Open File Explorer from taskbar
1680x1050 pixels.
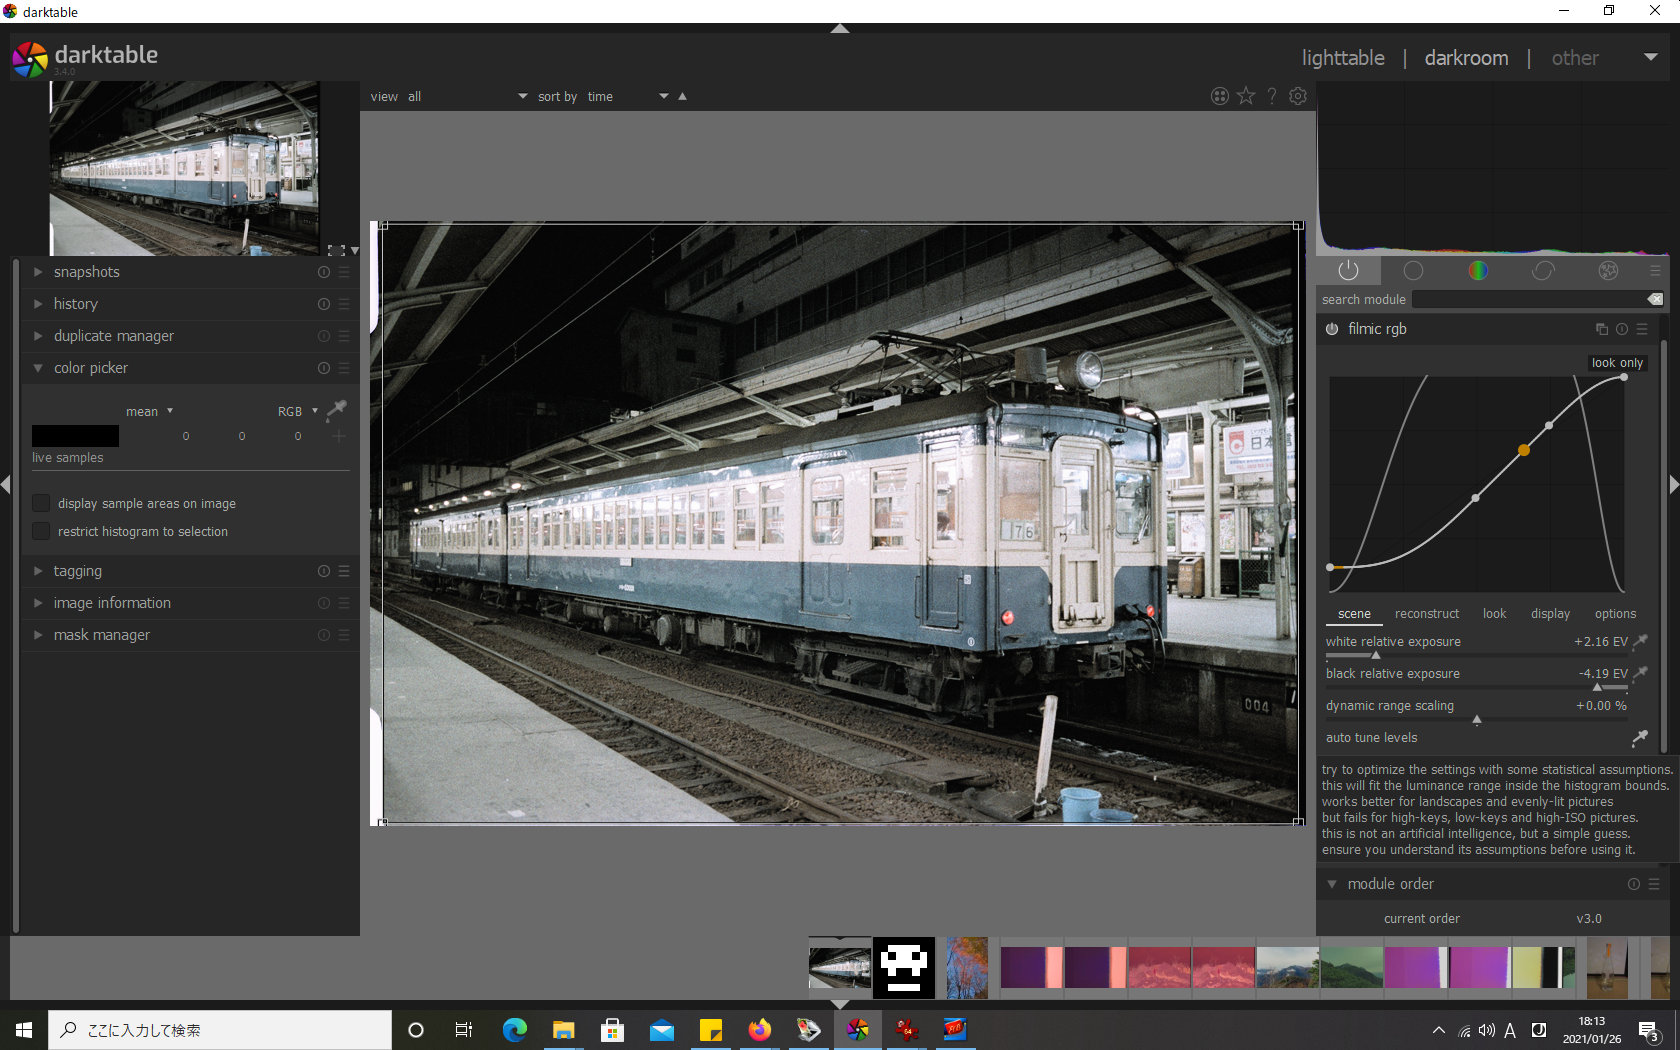pos(564,1030)
